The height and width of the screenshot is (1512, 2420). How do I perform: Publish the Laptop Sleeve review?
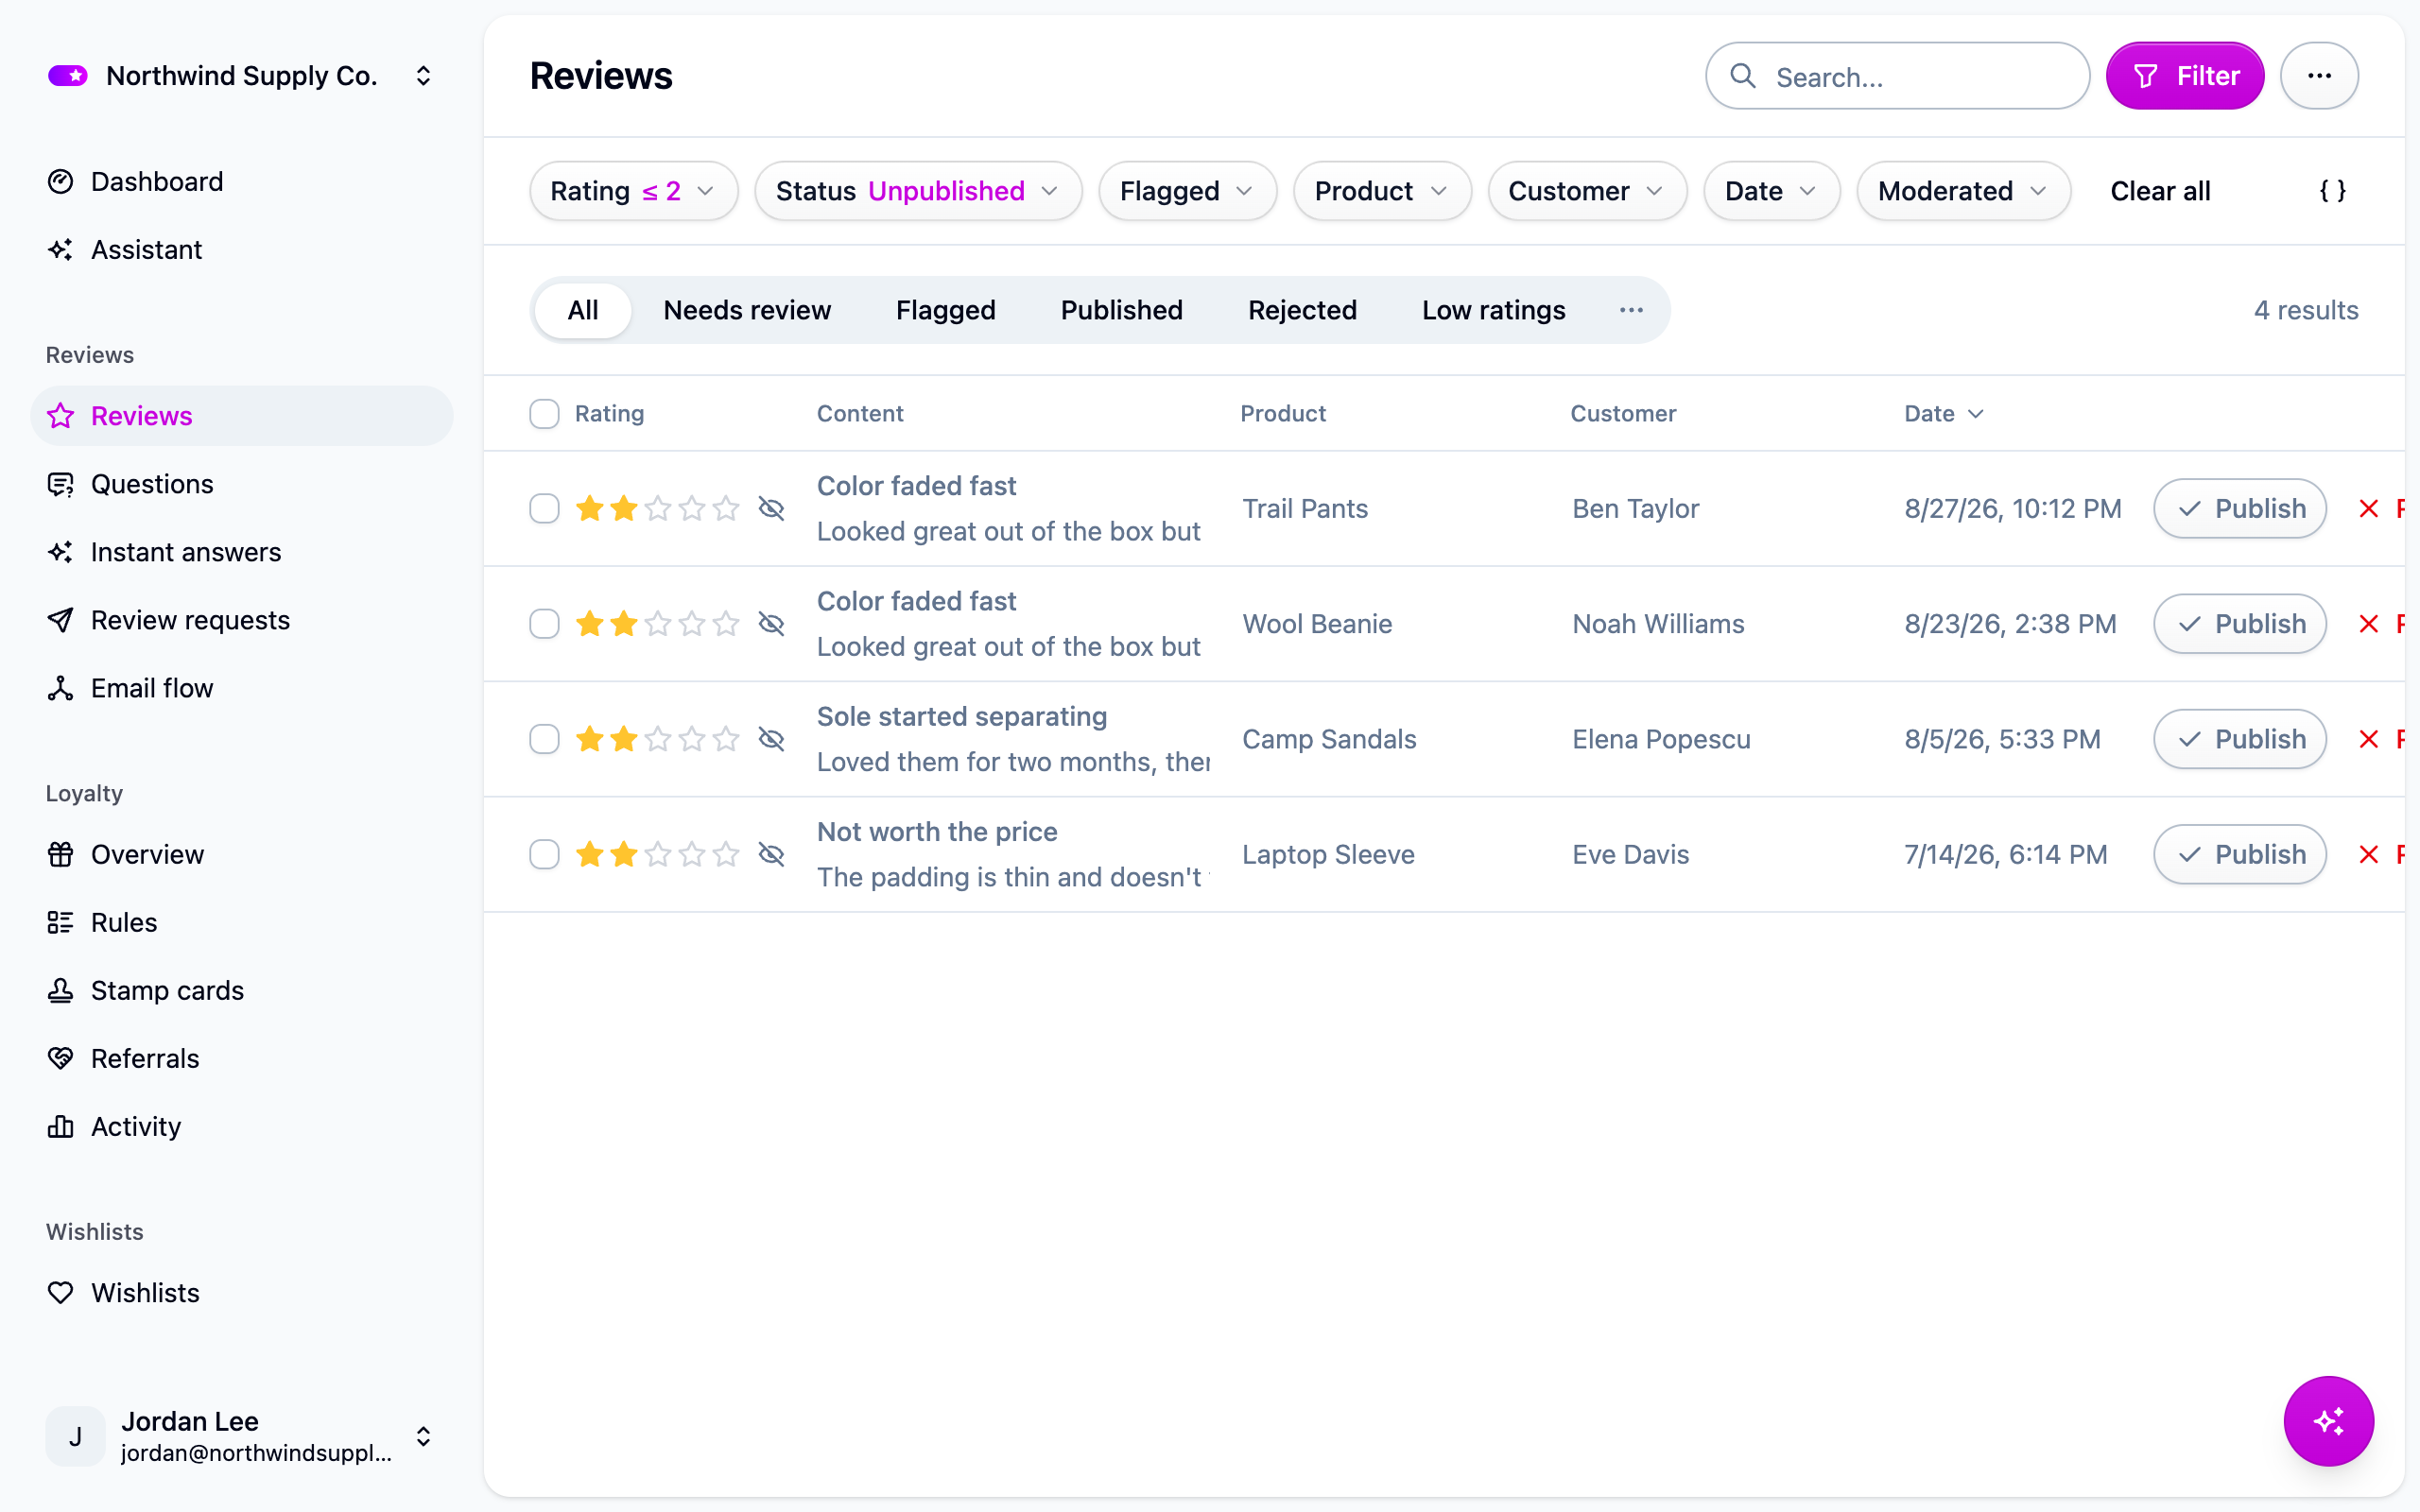2240,854
